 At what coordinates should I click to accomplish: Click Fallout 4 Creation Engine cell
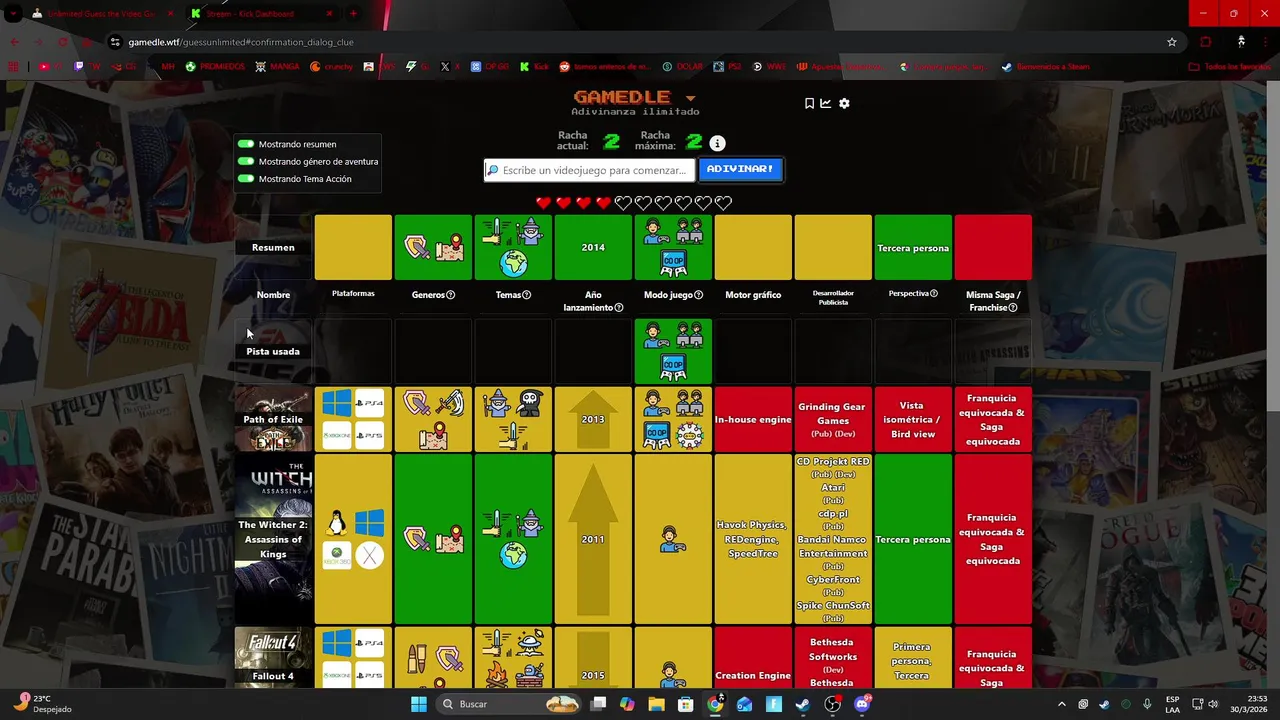[x=753, y=657]
